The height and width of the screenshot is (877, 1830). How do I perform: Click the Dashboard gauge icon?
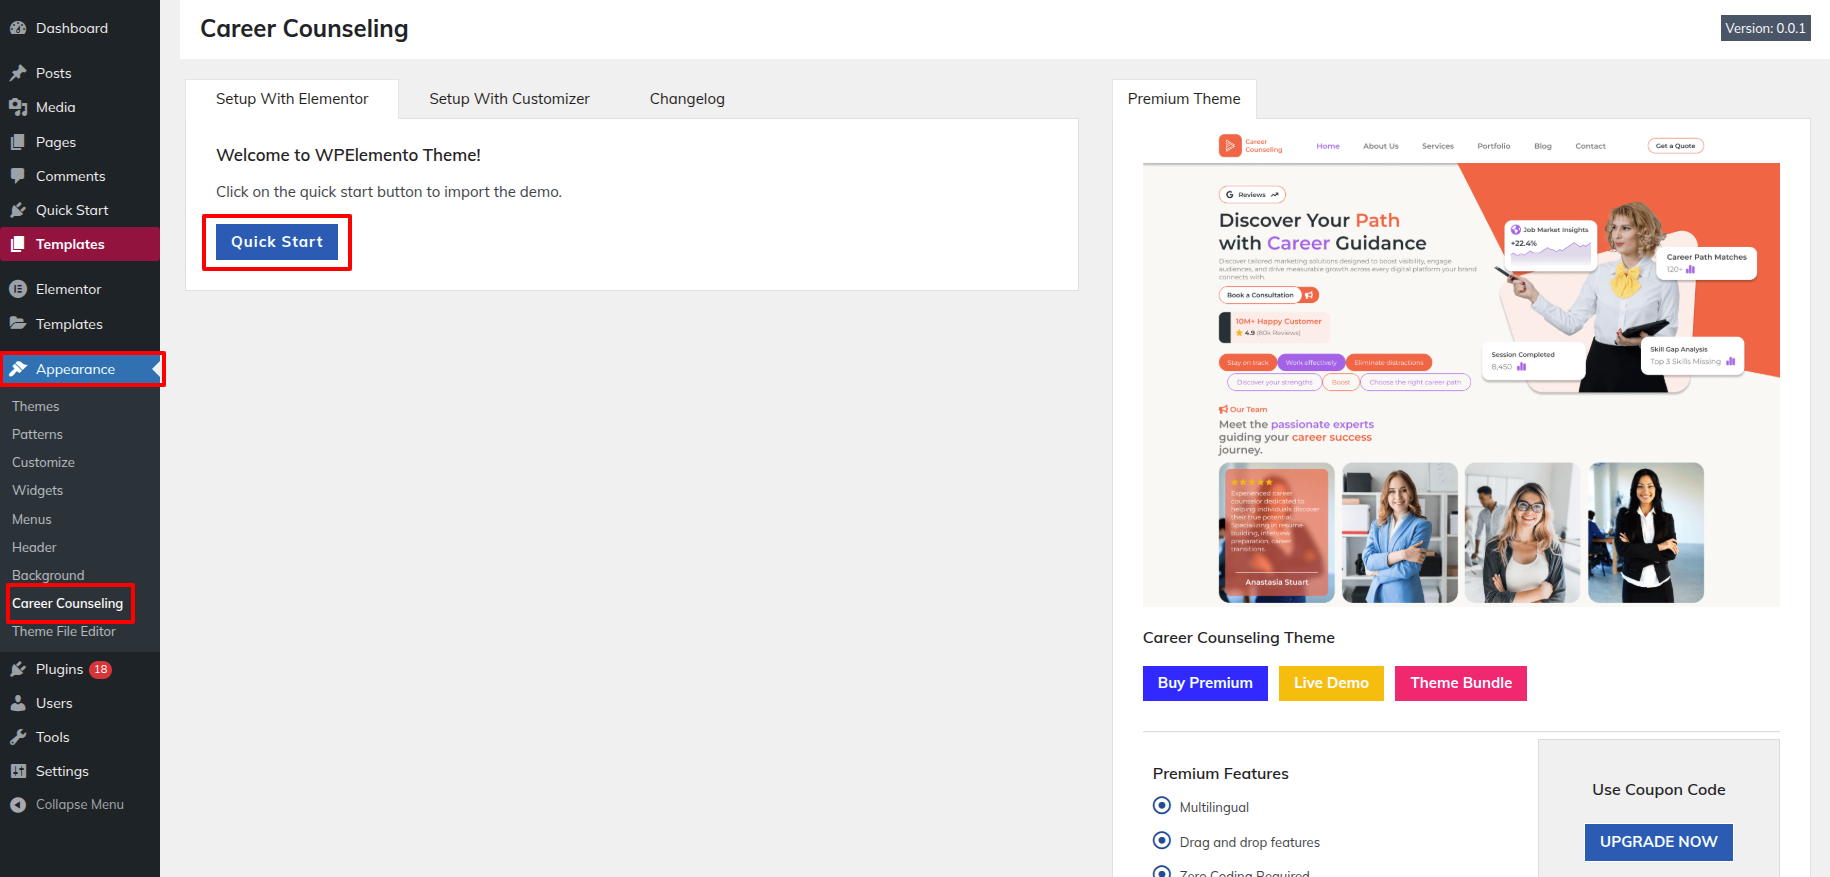(x=18, y=28)
